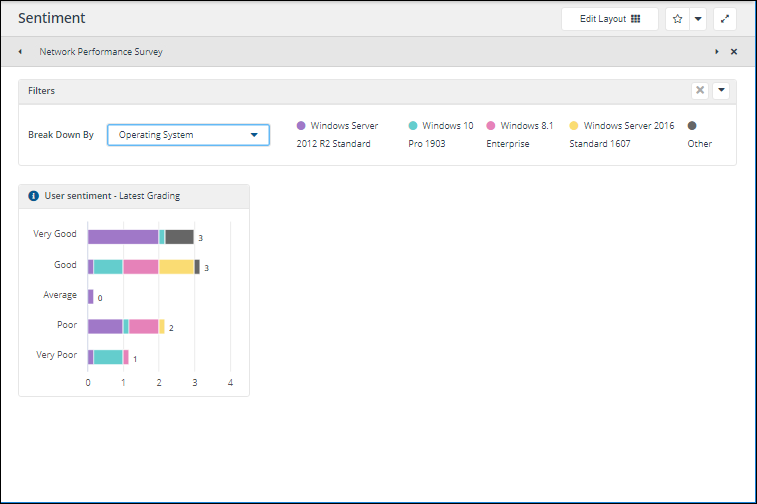Image resolution: width=757 pixels, height=504 pixels.
Task: Toggle Windows 8.1 Enterprise legend item
Action: point(520,126)
